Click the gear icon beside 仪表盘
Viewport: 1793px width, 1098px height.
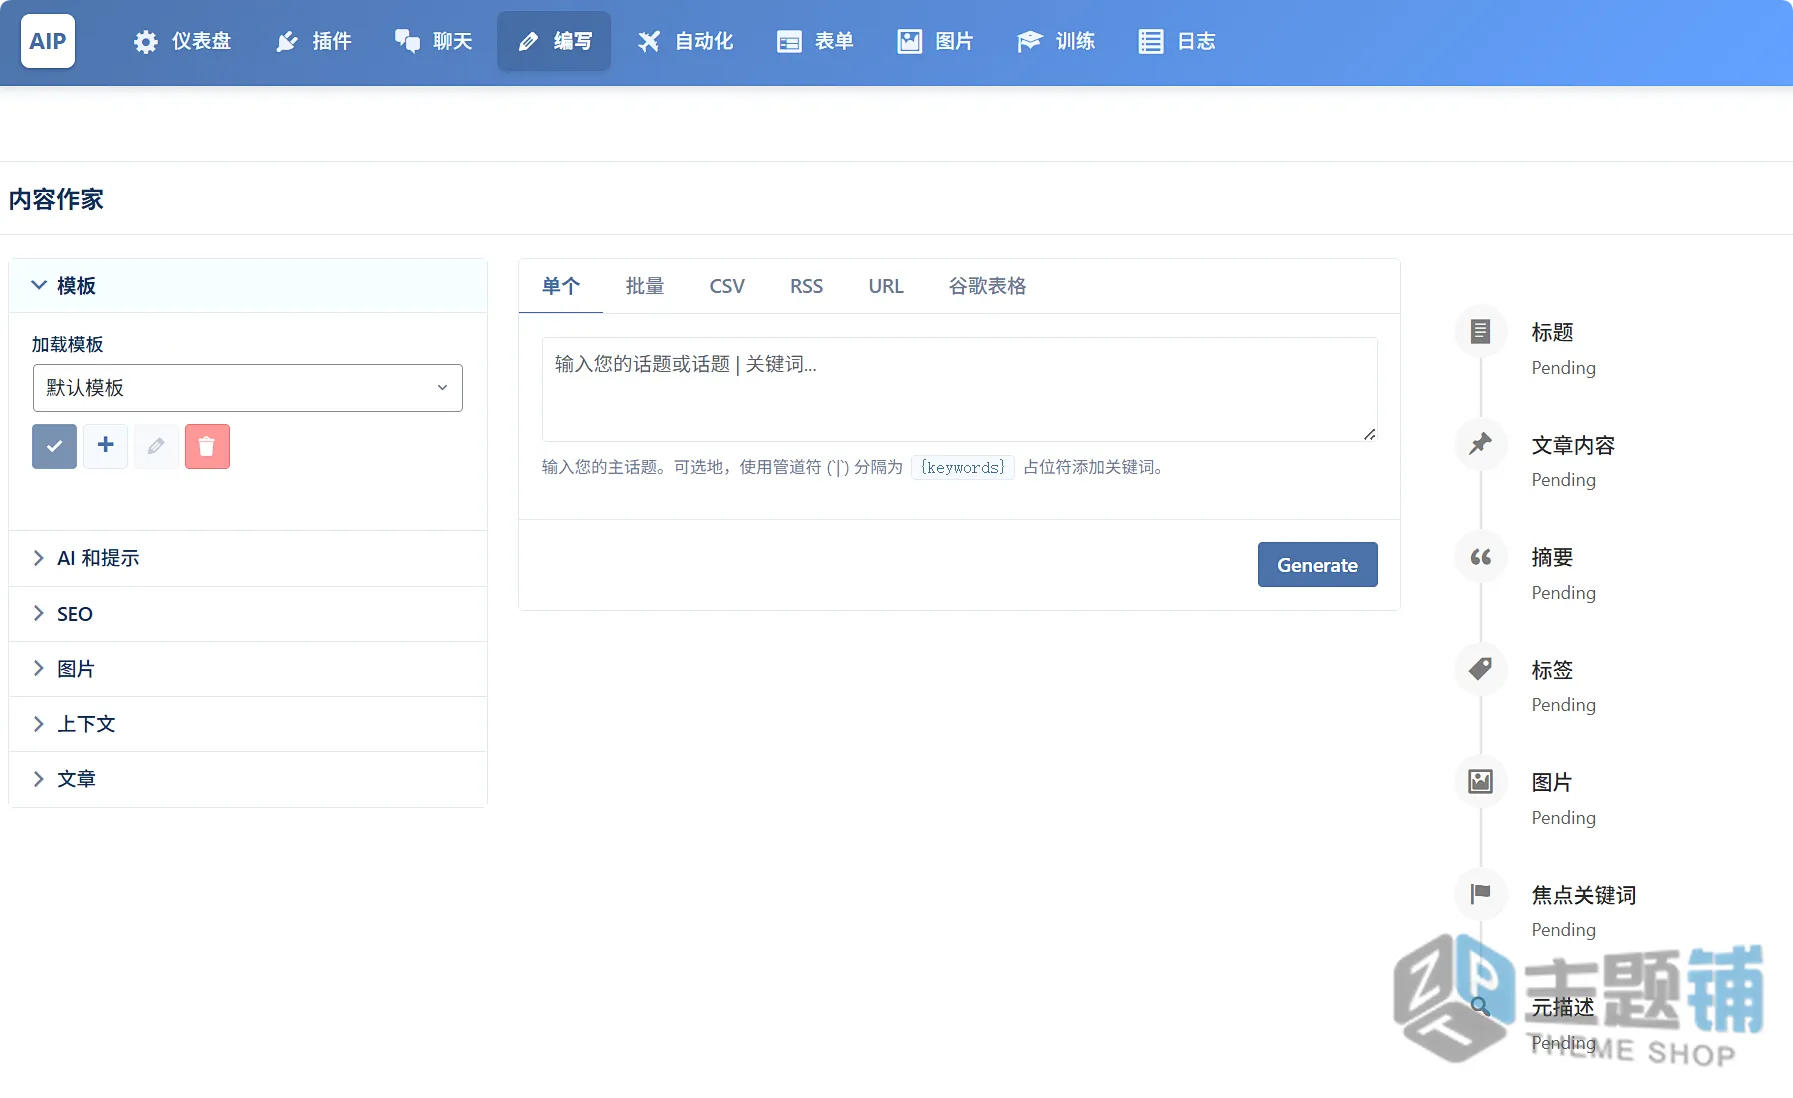(146, 42)
